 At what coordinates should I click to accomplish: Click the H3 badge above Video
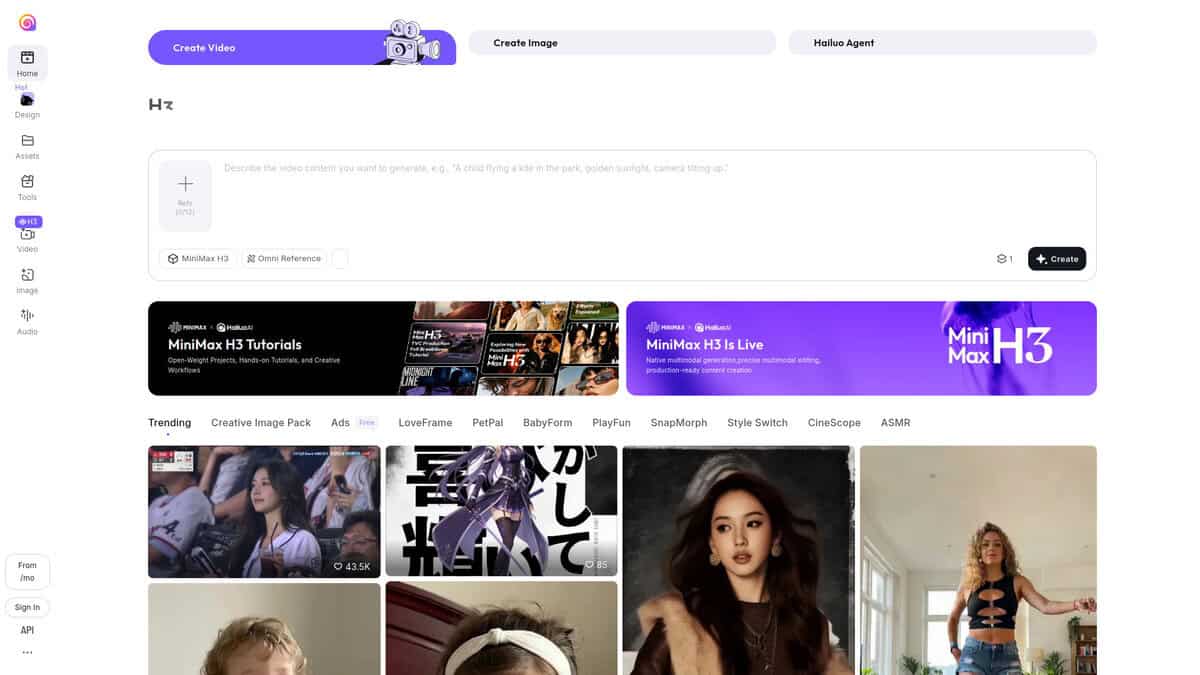pos(28,222)
